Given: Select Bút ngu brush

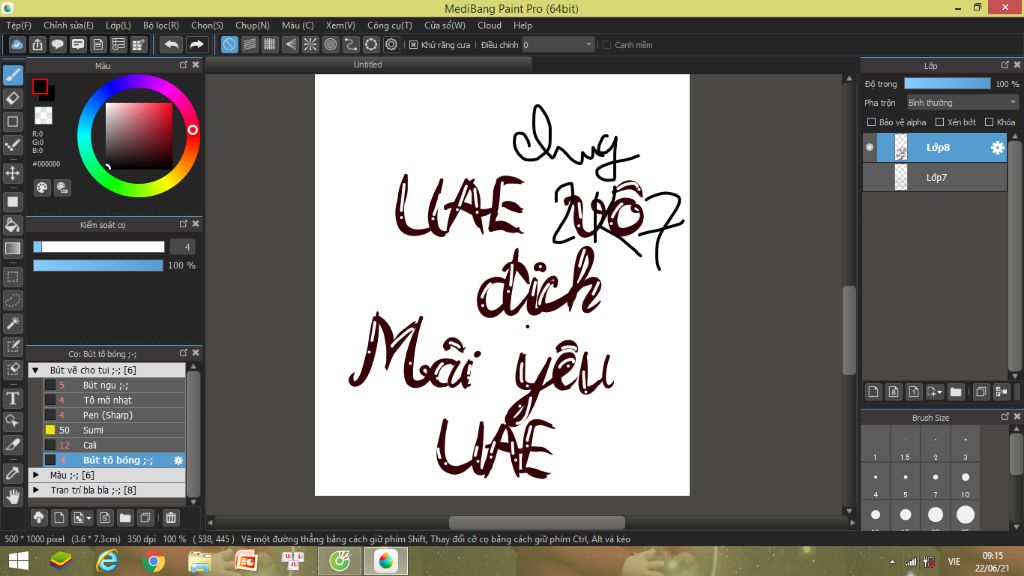Looking at the screenshot, I should [x=114, y=385].
